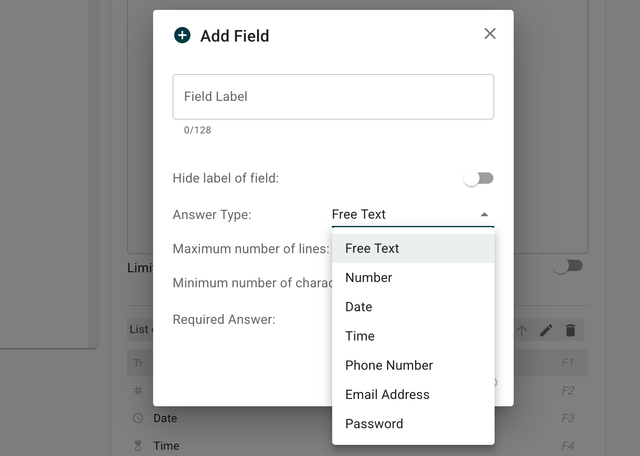Viewport: 640px width, 456px height.
Task: Click the text type icon in first row
Action: [138, 362]
